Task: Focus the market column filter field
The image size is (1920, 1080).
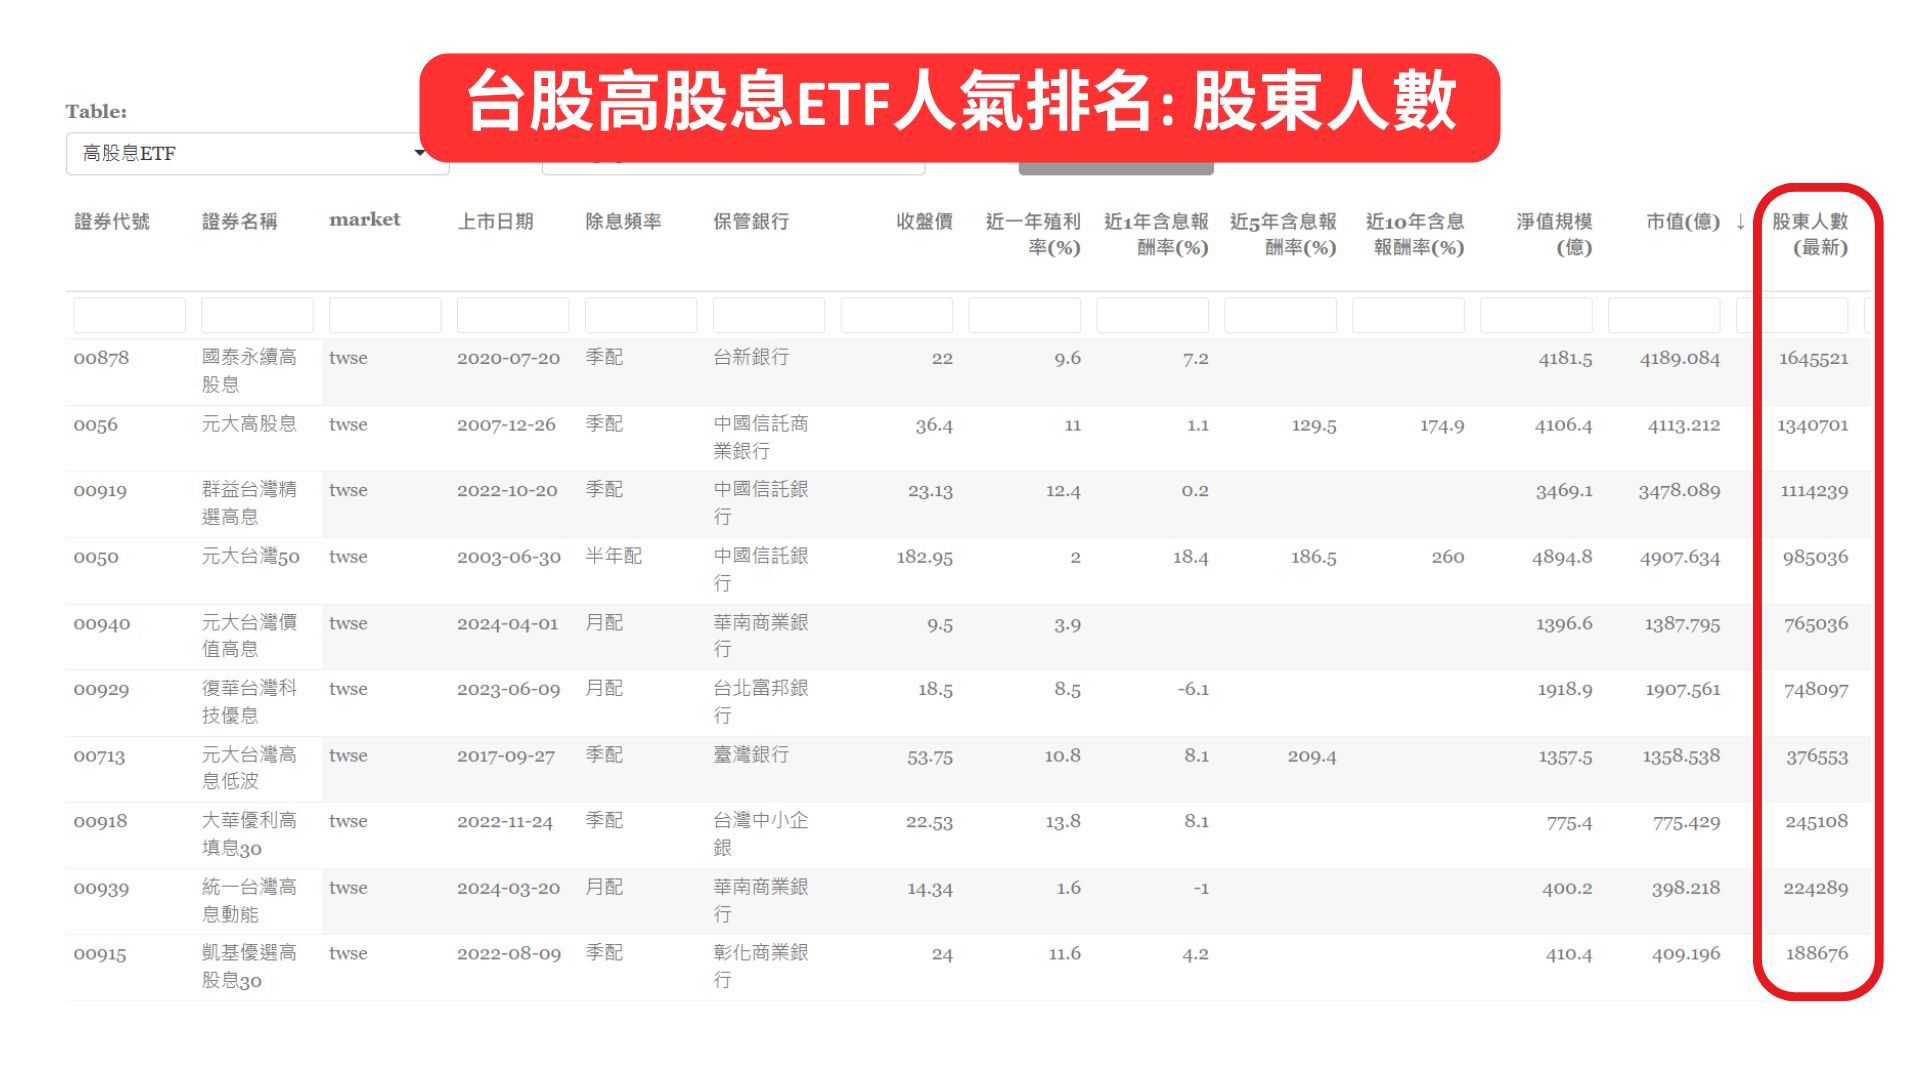Action: click(x=385, y=316)
